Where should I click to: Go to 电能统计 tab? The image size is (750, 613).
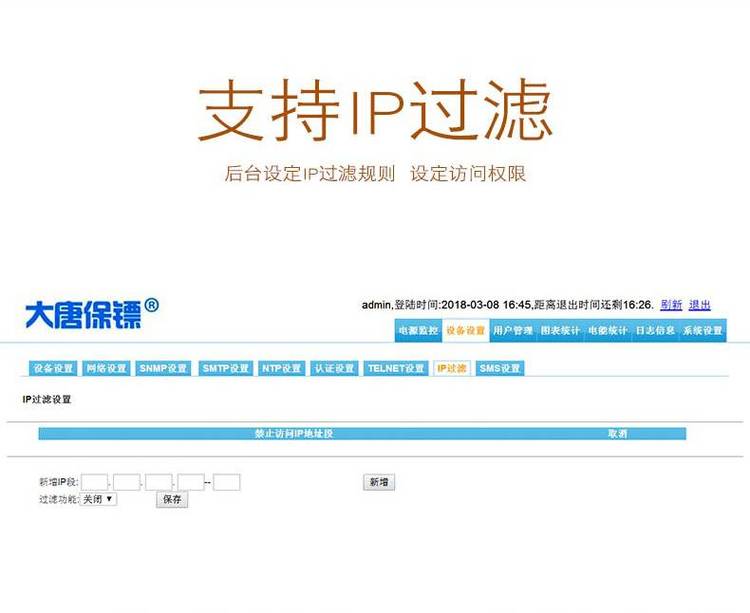(607, 331)
